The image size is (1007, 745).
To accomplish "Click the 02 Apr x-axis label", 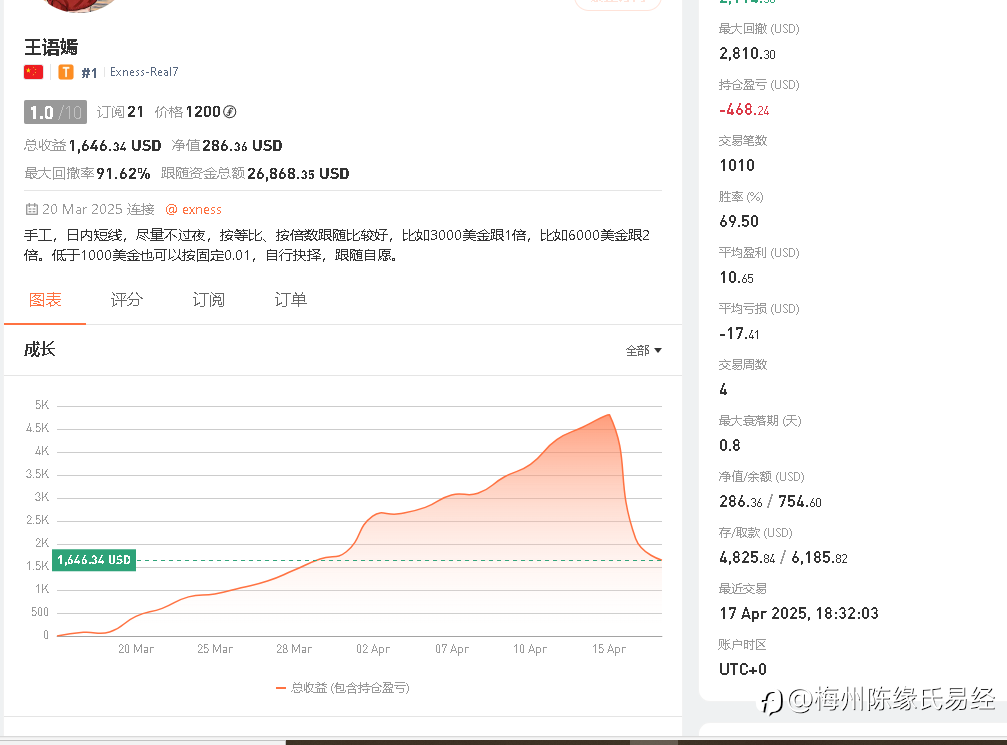I will pyautogui.click(x=373, y=649).
